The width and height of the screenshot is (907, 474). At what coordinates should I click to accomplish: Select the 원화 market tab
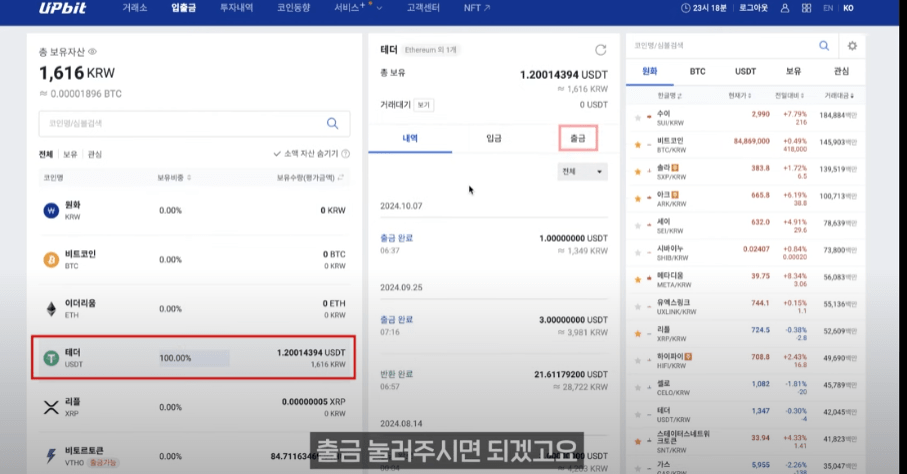coord(650,71)
